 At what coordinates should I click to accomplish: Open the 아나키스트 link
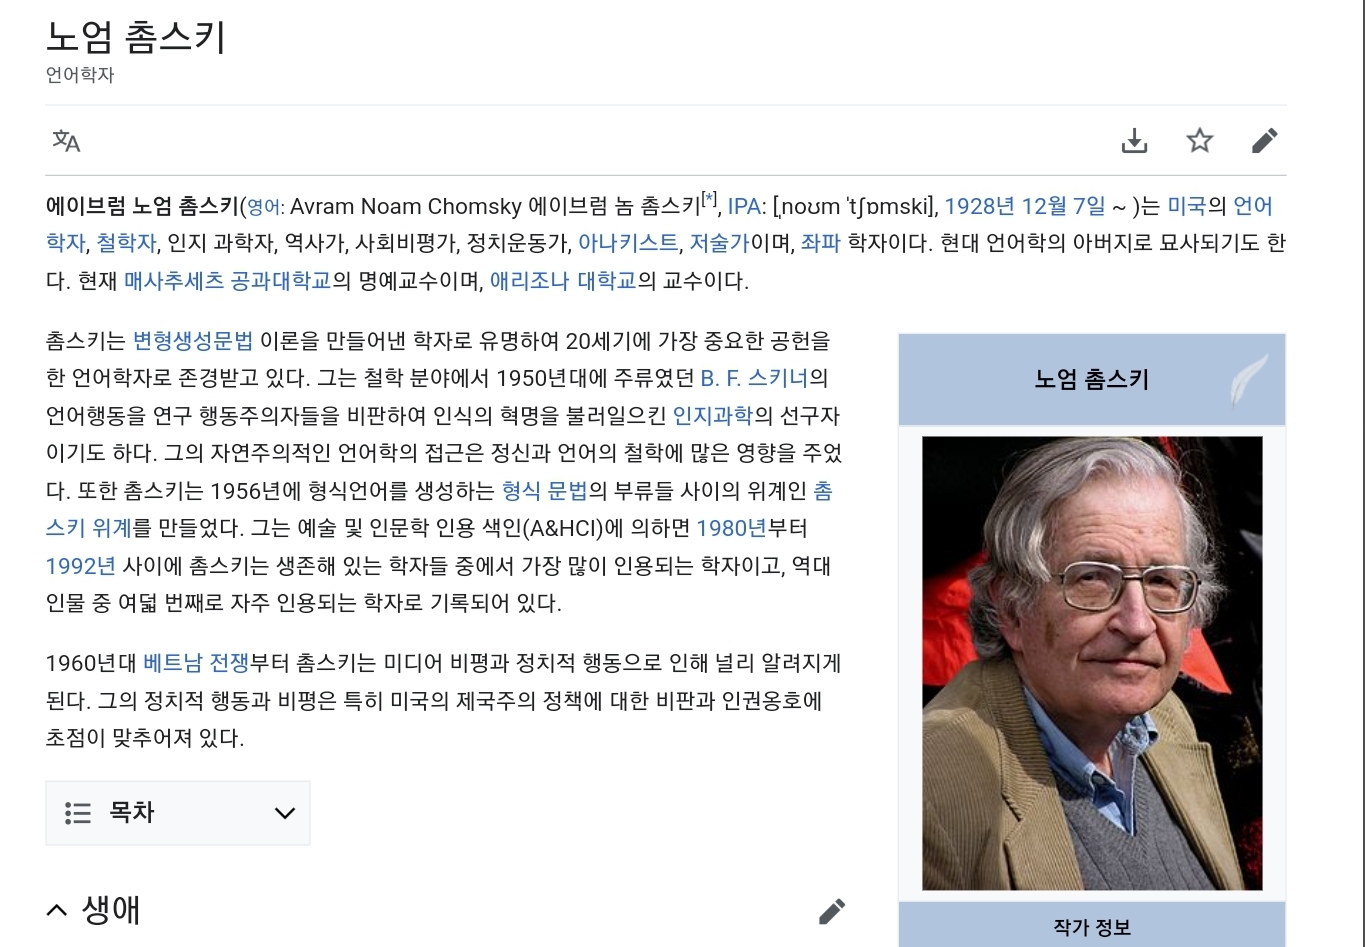click(628, 243)
